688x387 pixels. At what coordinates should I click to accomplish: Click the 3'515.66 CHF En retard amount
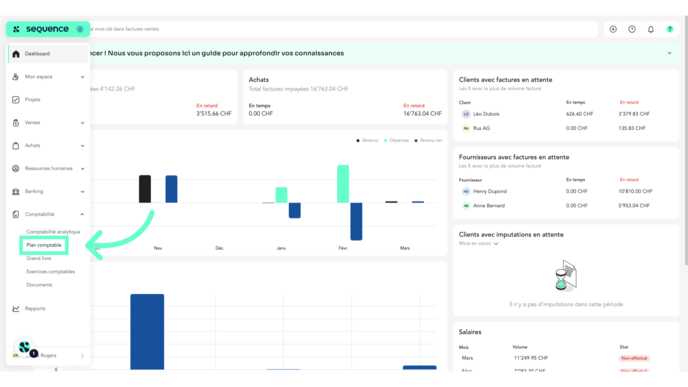[x=214, y=114]
